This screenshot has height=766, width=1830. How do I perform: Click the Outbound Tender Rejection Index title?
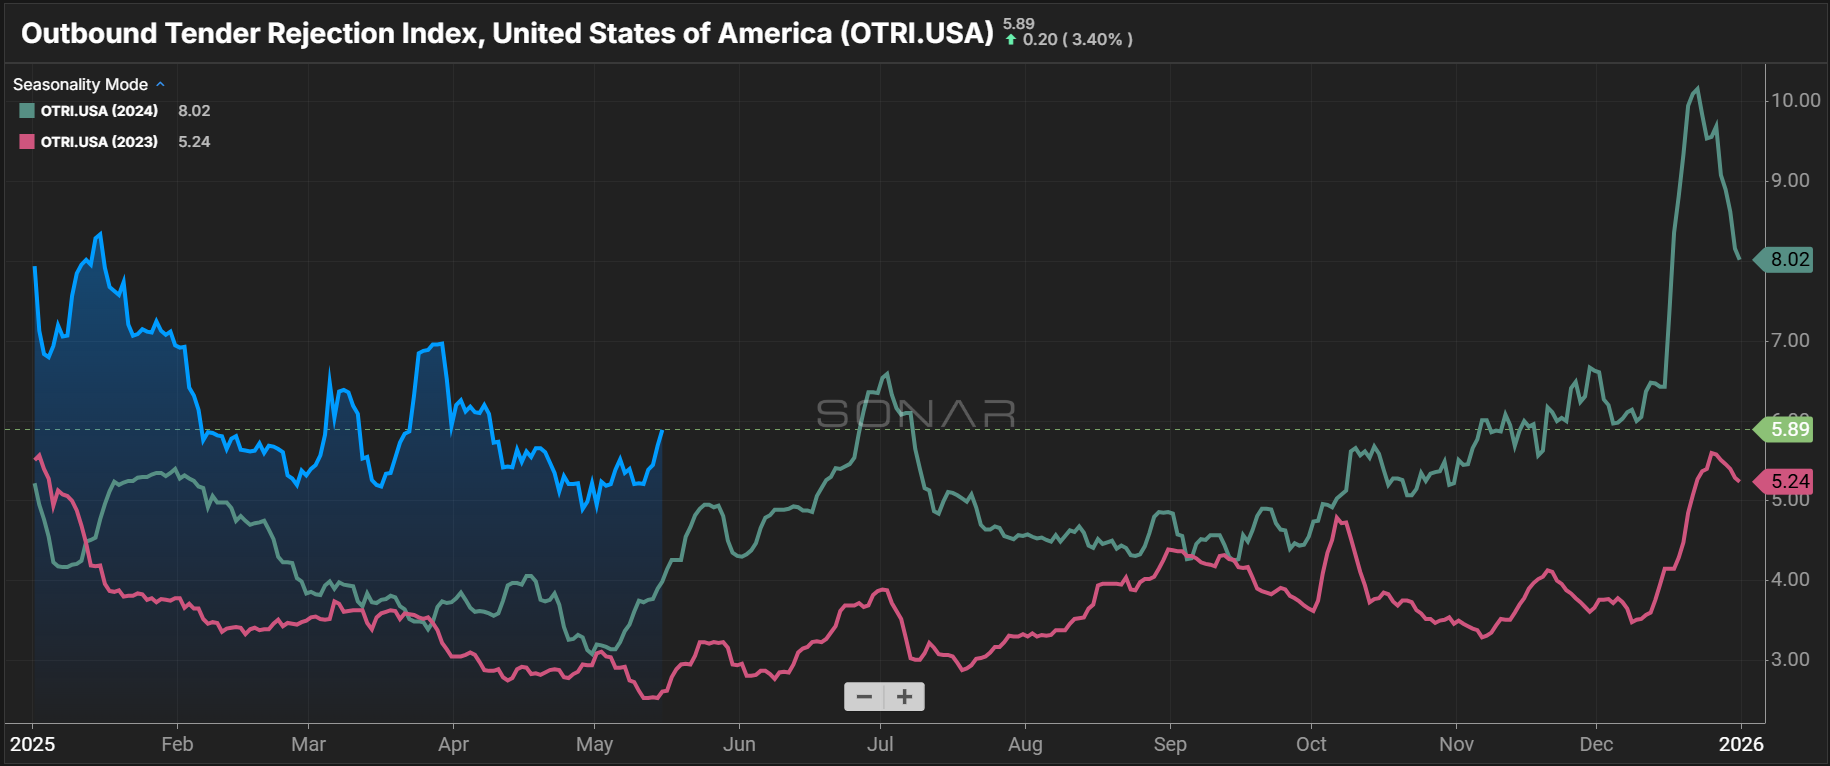point(507,34)
